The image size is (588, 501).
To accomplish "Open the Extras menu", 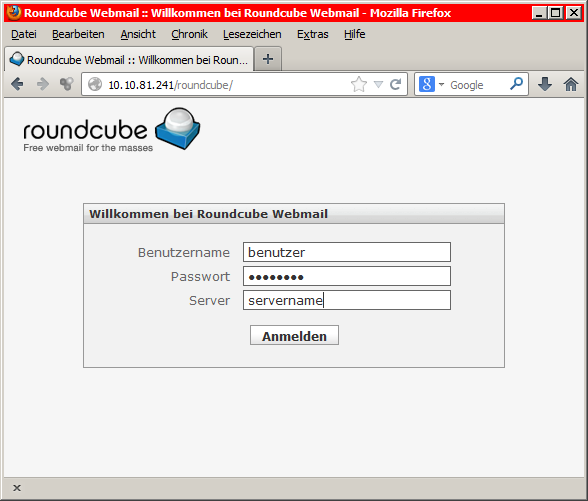I will point(313,34).
